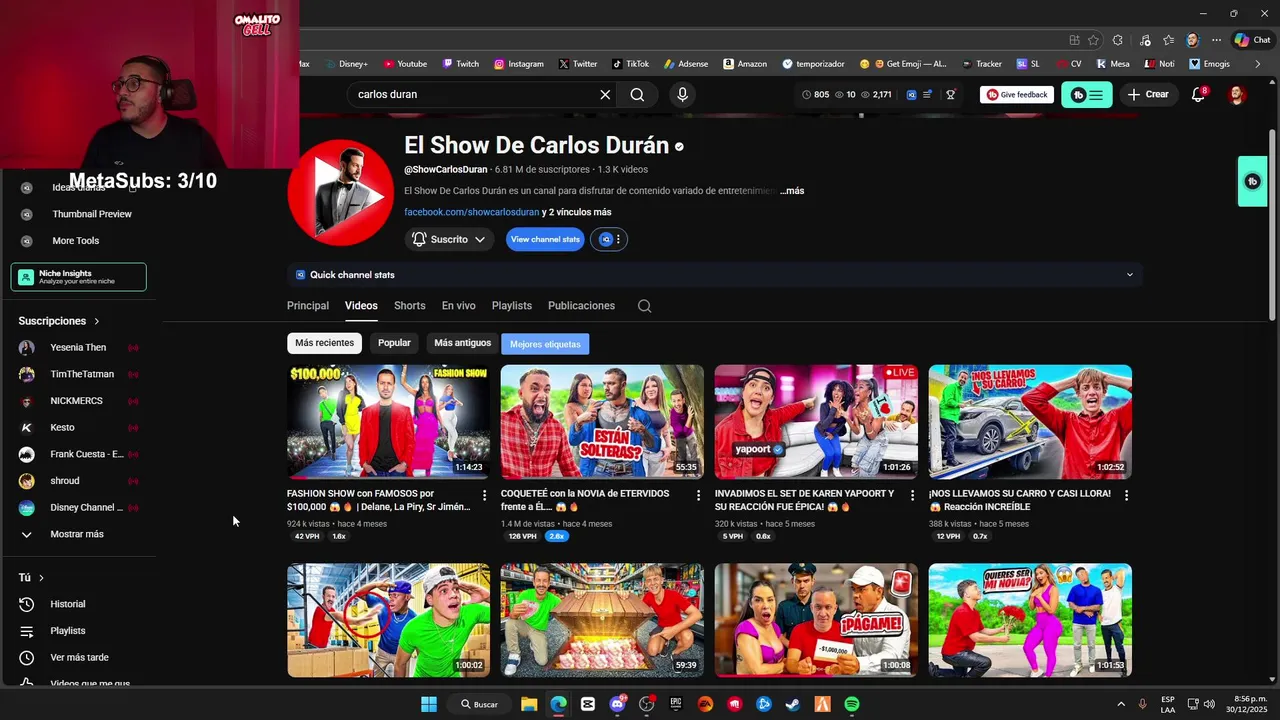Viewport: 1280px width, 720px height.
Task: Open Ver más tarde in sidebar
Action: click(x=80, y=657)
